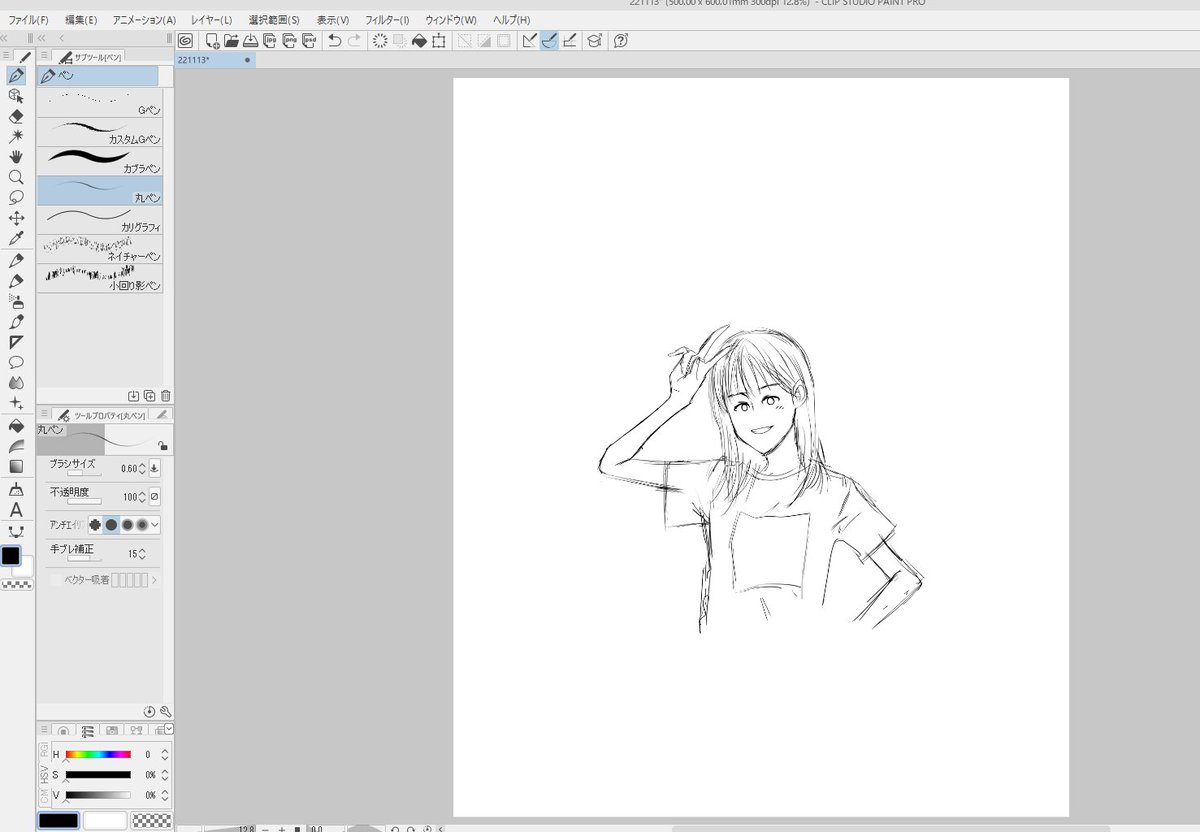Select the Hand move-canvas tool
The image size is (1200, 832).
pos(16,157)
